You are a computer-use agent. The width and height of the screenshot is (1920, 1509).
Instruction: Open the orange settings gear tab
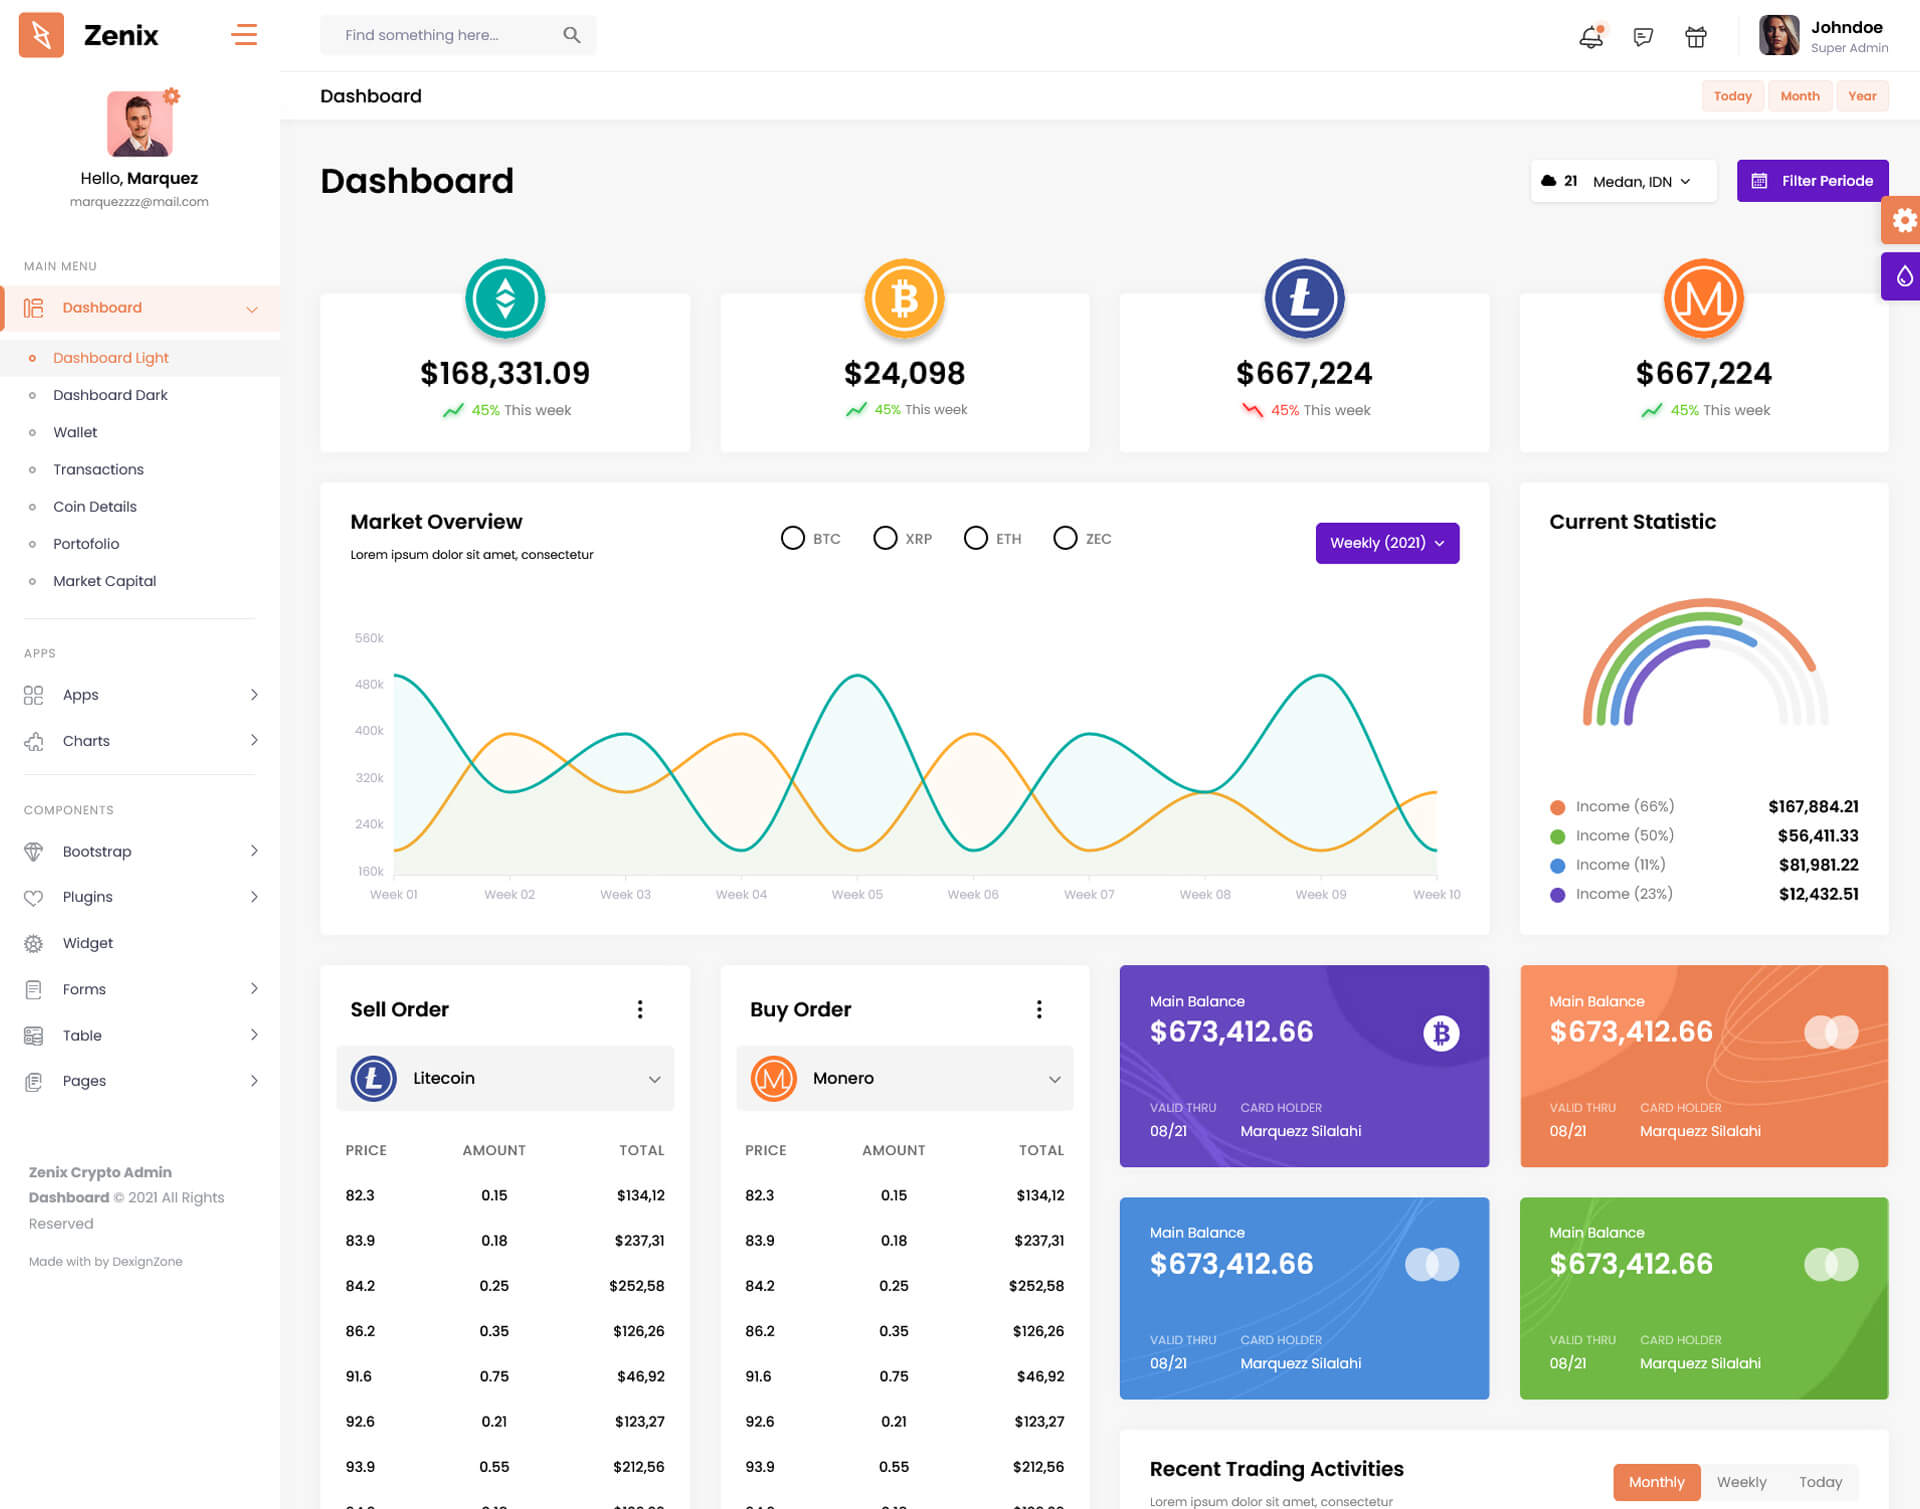point(1903,220)
